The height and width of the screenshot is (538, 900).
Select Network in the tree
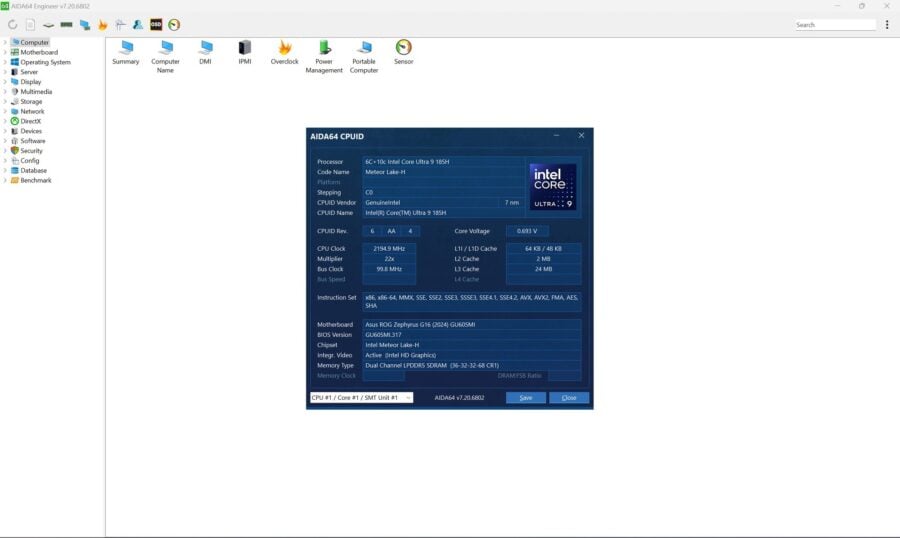pos(32,111)
